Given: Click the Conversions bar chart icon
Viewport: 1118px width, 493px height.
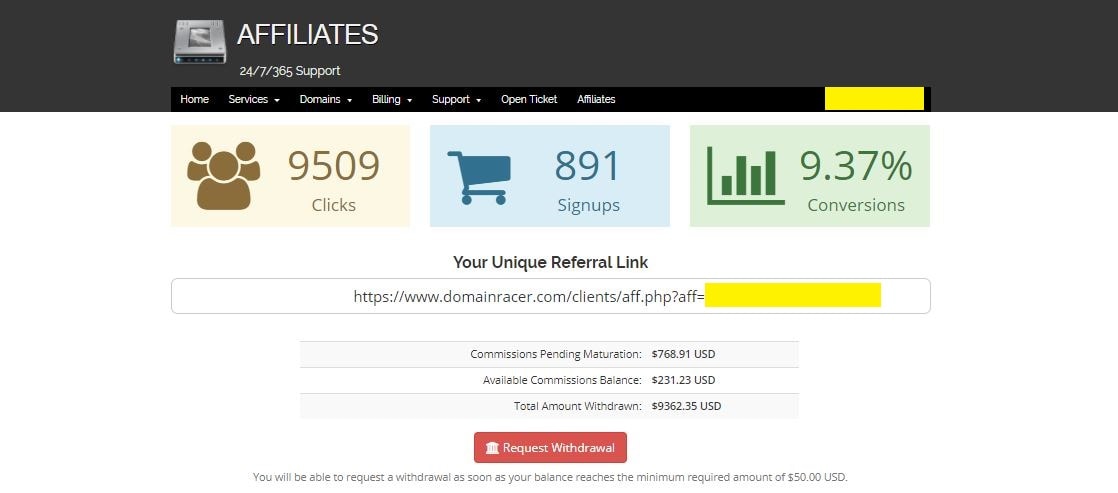Looking at the screenshot, I should click(x=745, y=176).
